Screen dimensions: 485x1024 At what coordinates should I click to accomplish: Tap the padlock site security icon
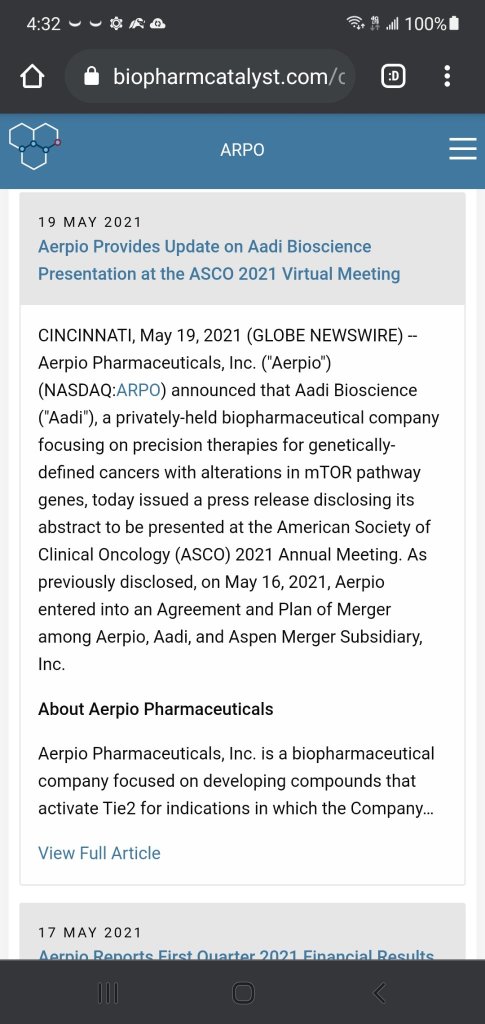click(x=93, y=78)
